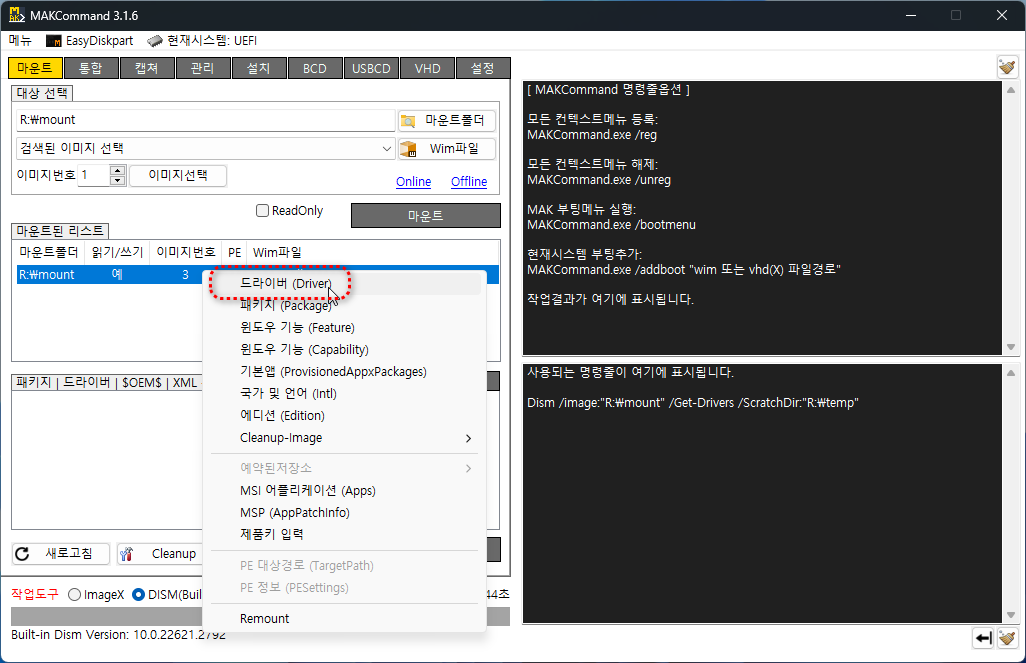The width and height of the screenshot is (1026, 663).
Task: Switch to the VHD tab
Action: tap(427, 68)
